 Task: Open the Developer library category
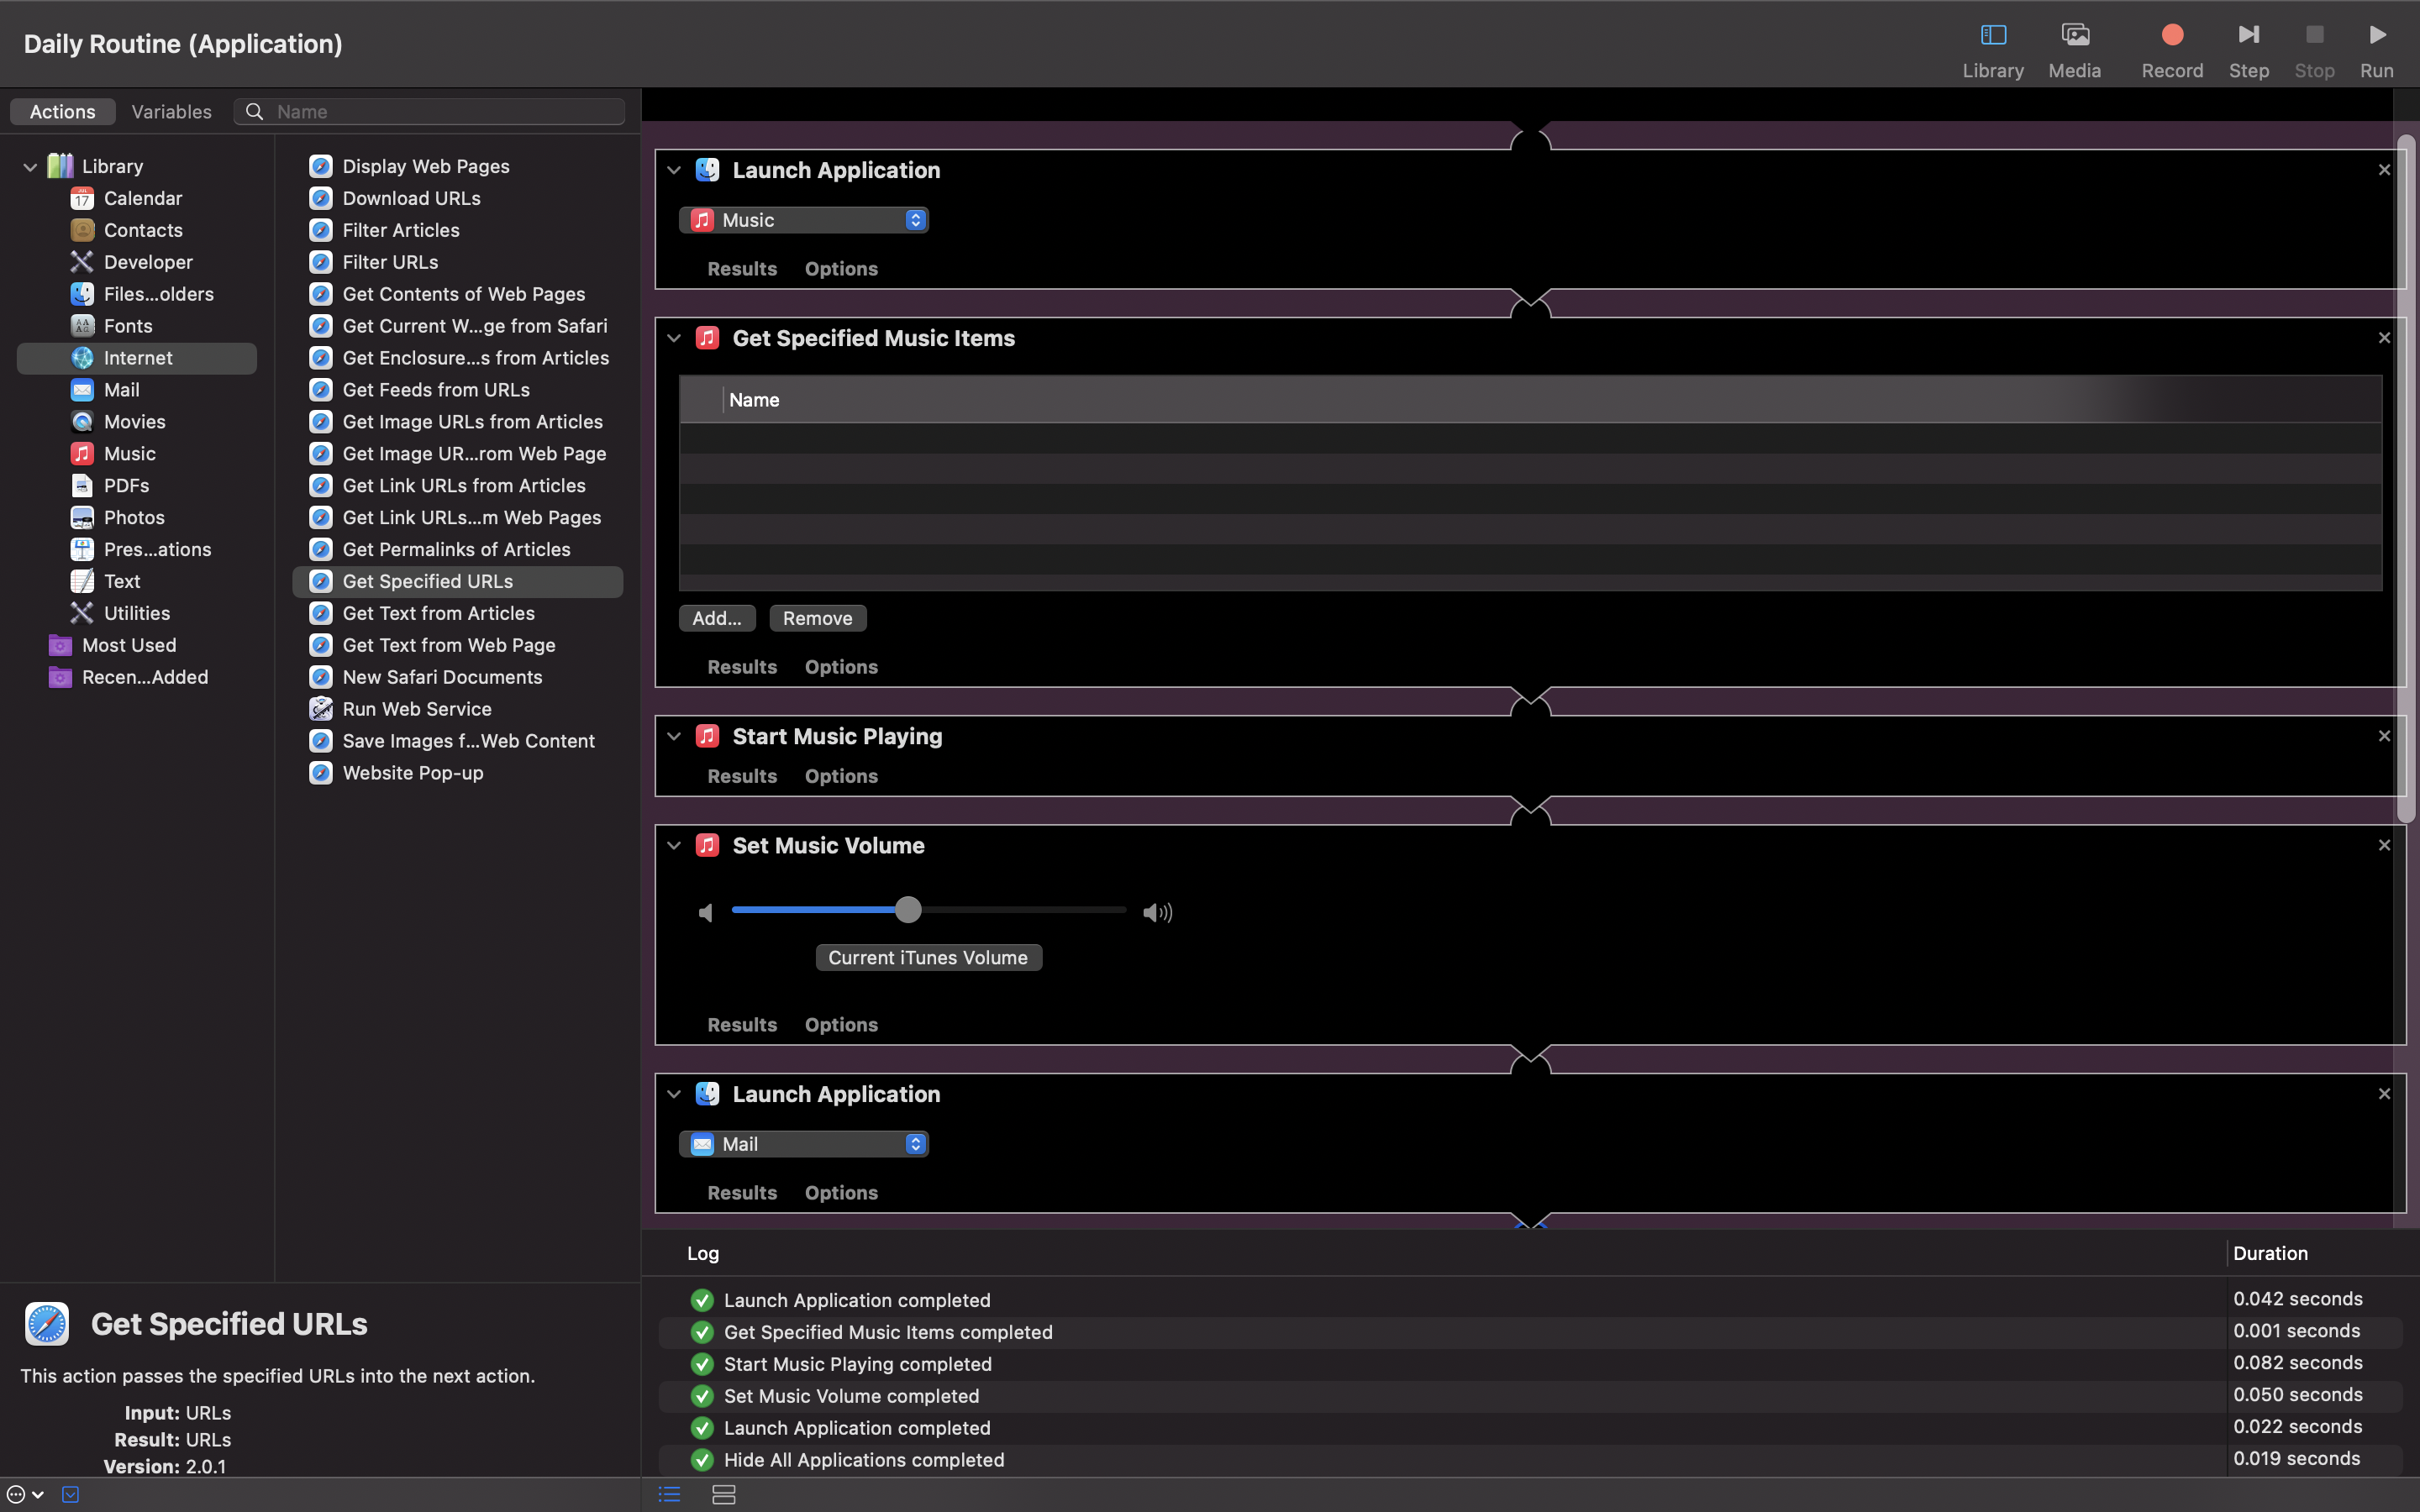137,262
